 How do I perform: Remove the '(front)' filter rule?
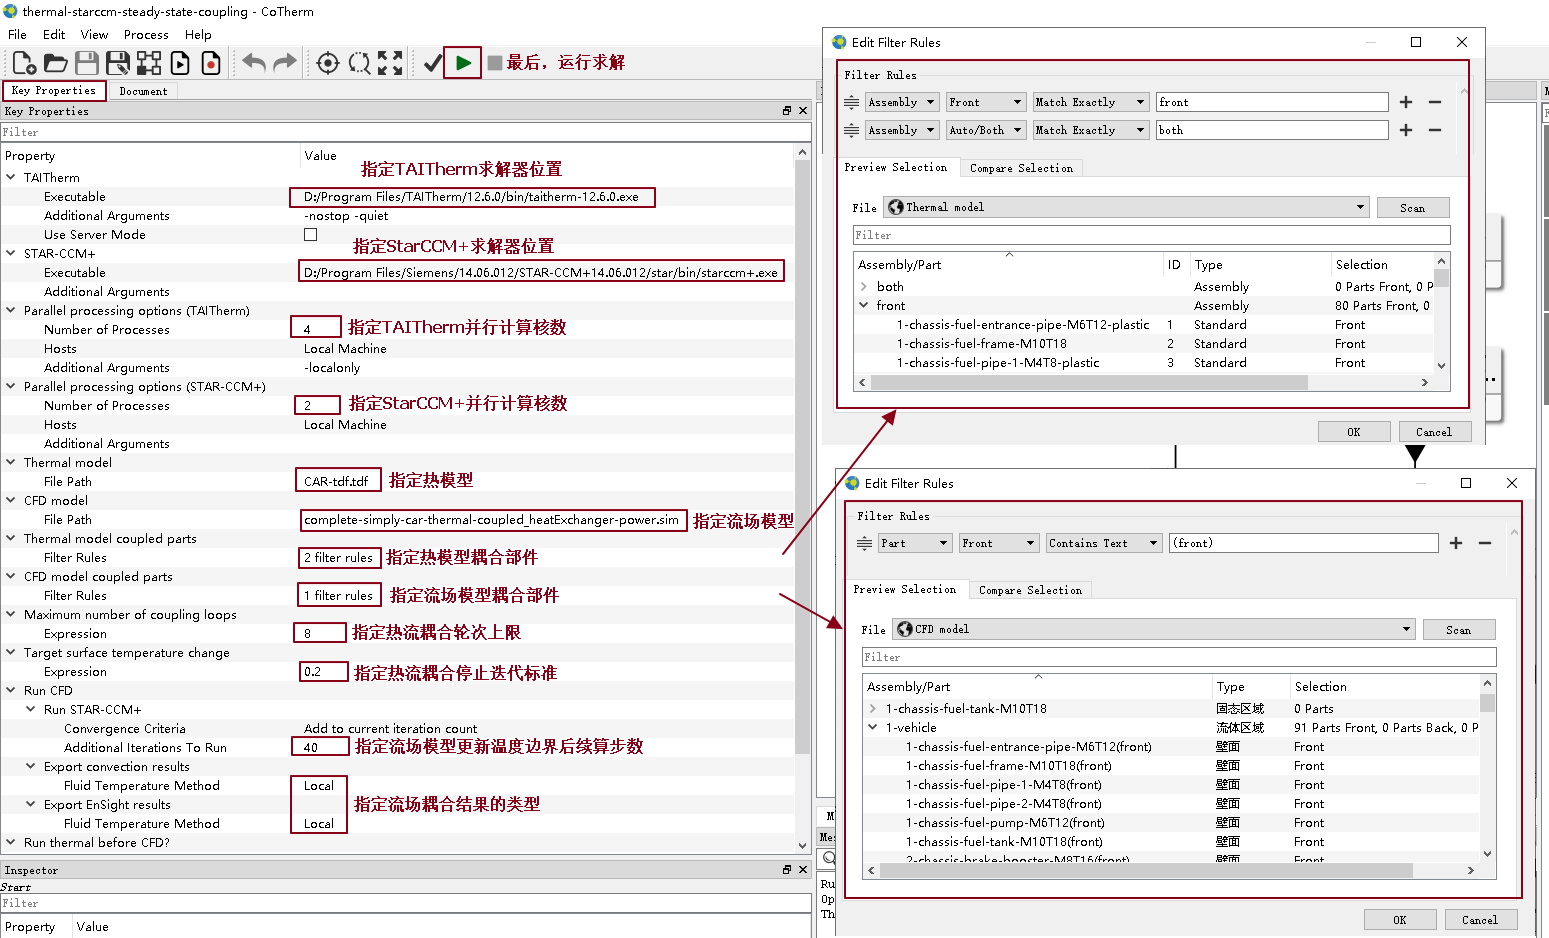pyautogui.click(x=1485, y=543)
